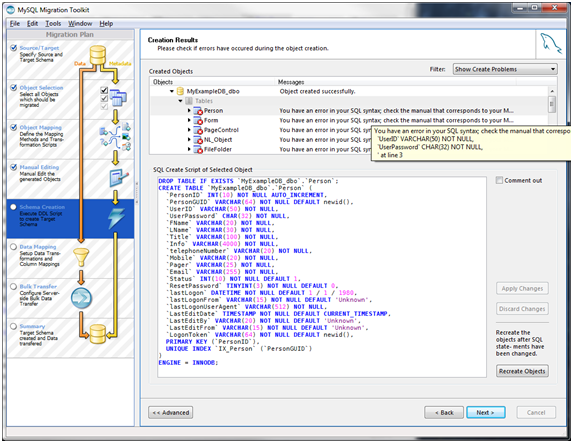Select the Person table row text
This screenshot has height=443, width=573.
(x=213, y=110)
